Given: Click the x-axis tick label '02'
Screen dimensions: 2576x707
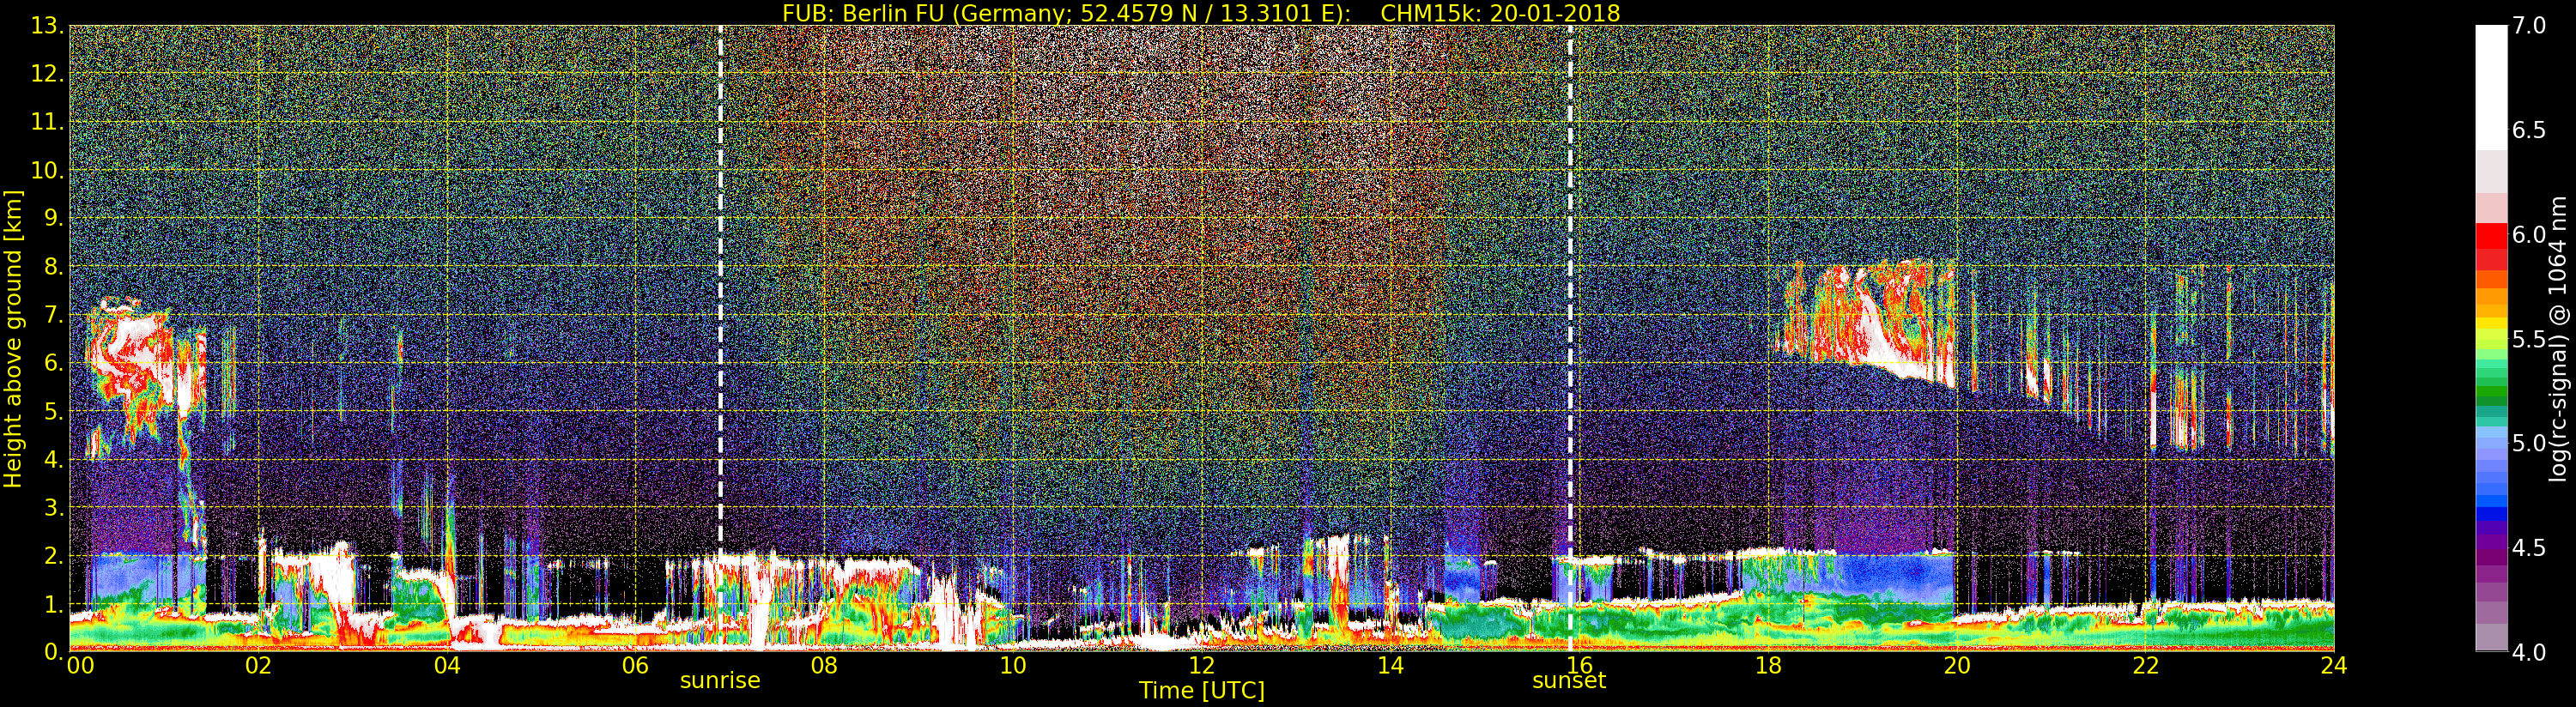Looking at the screenshot, I should point(258,665).
